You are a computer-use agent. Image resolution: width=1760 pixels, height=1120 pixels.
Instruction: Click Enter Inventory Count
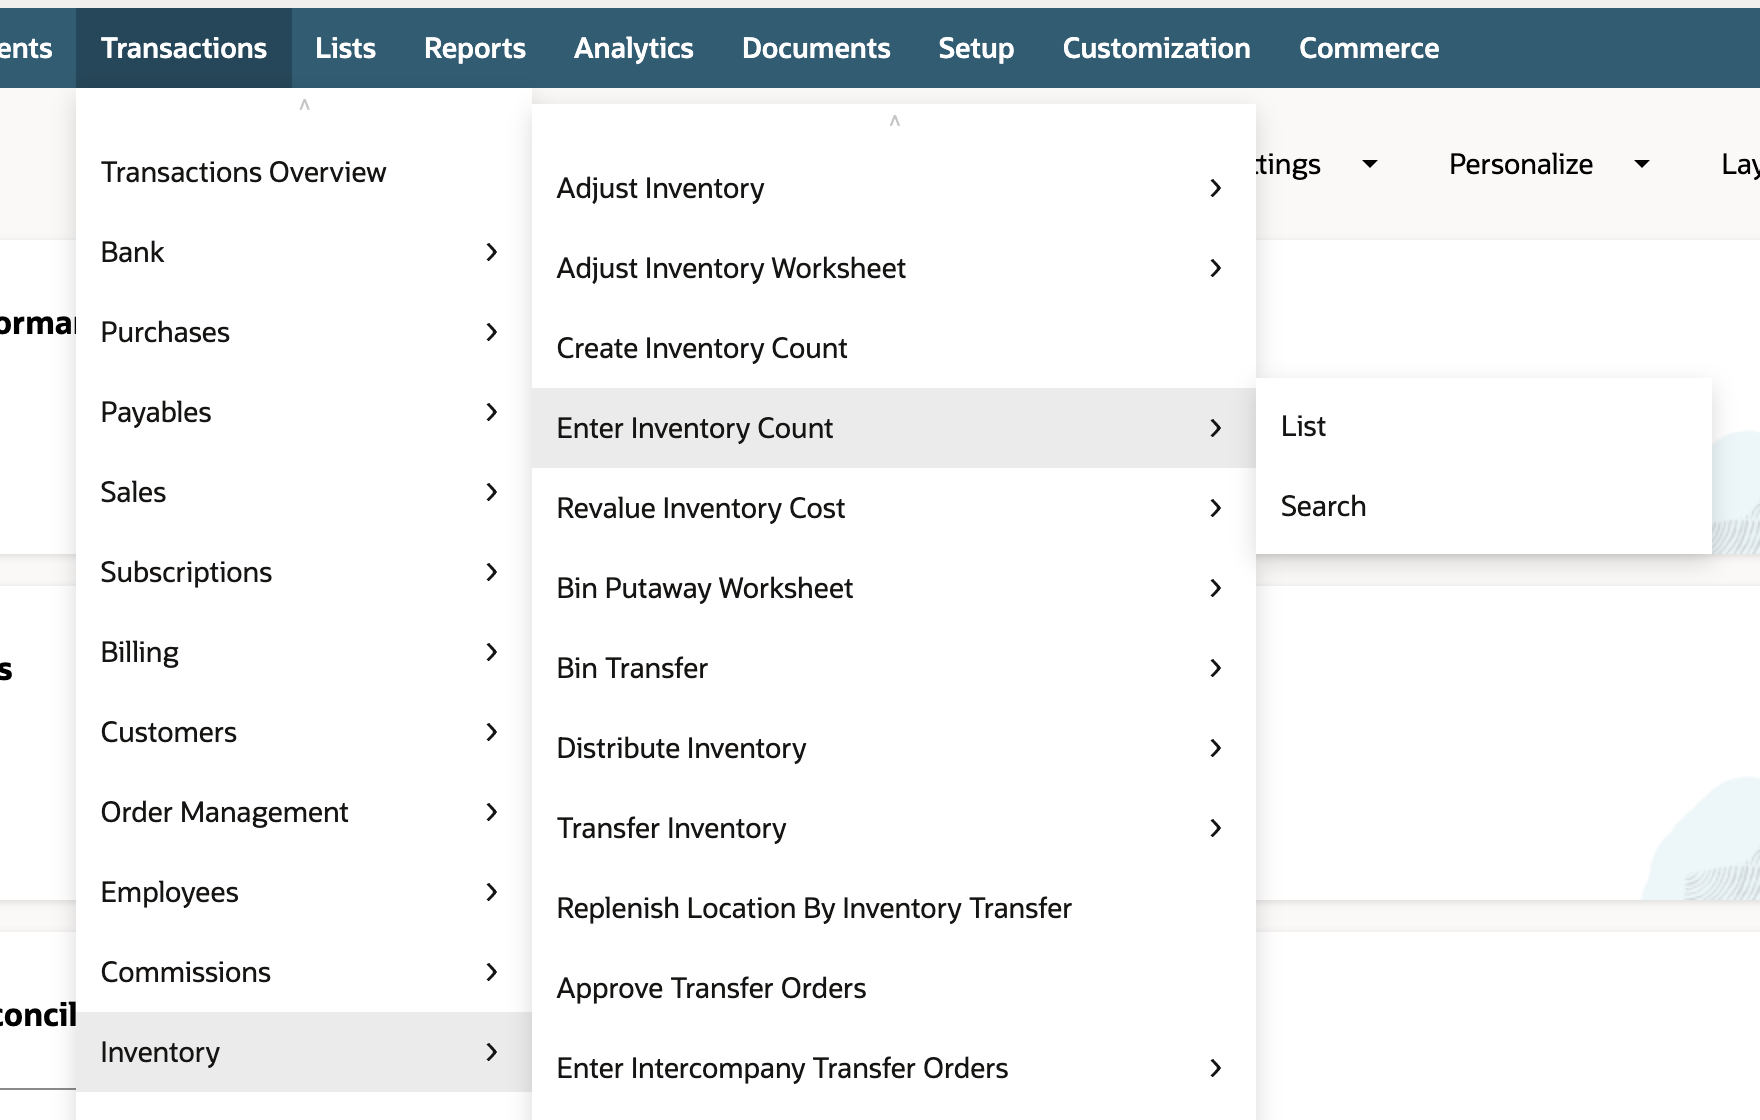point(894,428)
